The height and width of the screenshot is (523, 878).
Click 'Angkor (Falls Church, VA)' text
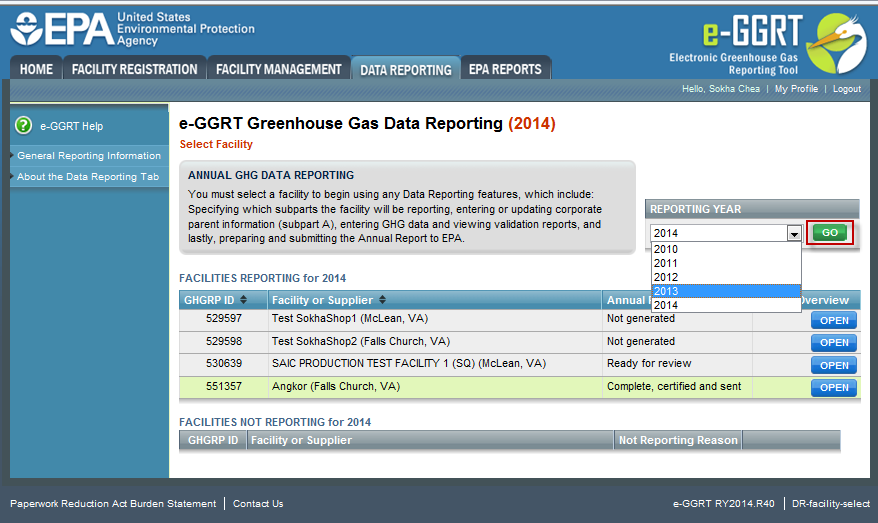tap(336, 386)
